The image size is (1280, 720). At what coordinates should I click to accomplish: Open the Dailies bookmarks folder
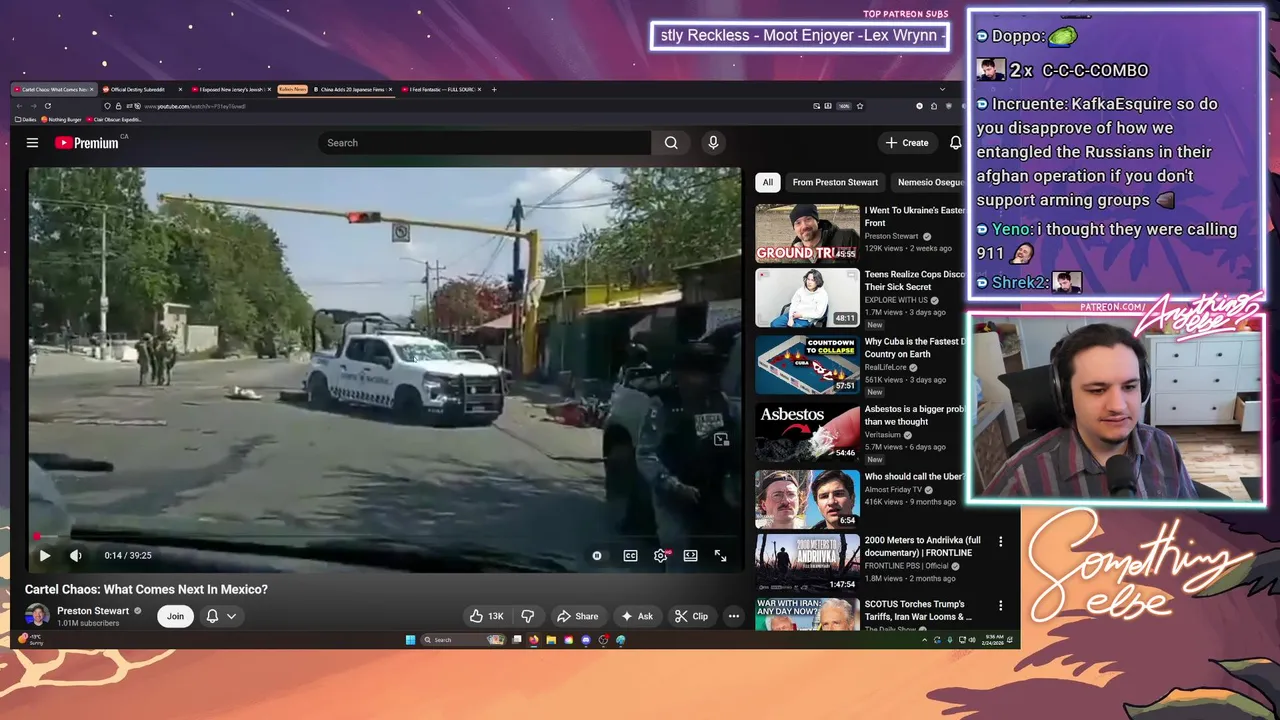(26, 119)
